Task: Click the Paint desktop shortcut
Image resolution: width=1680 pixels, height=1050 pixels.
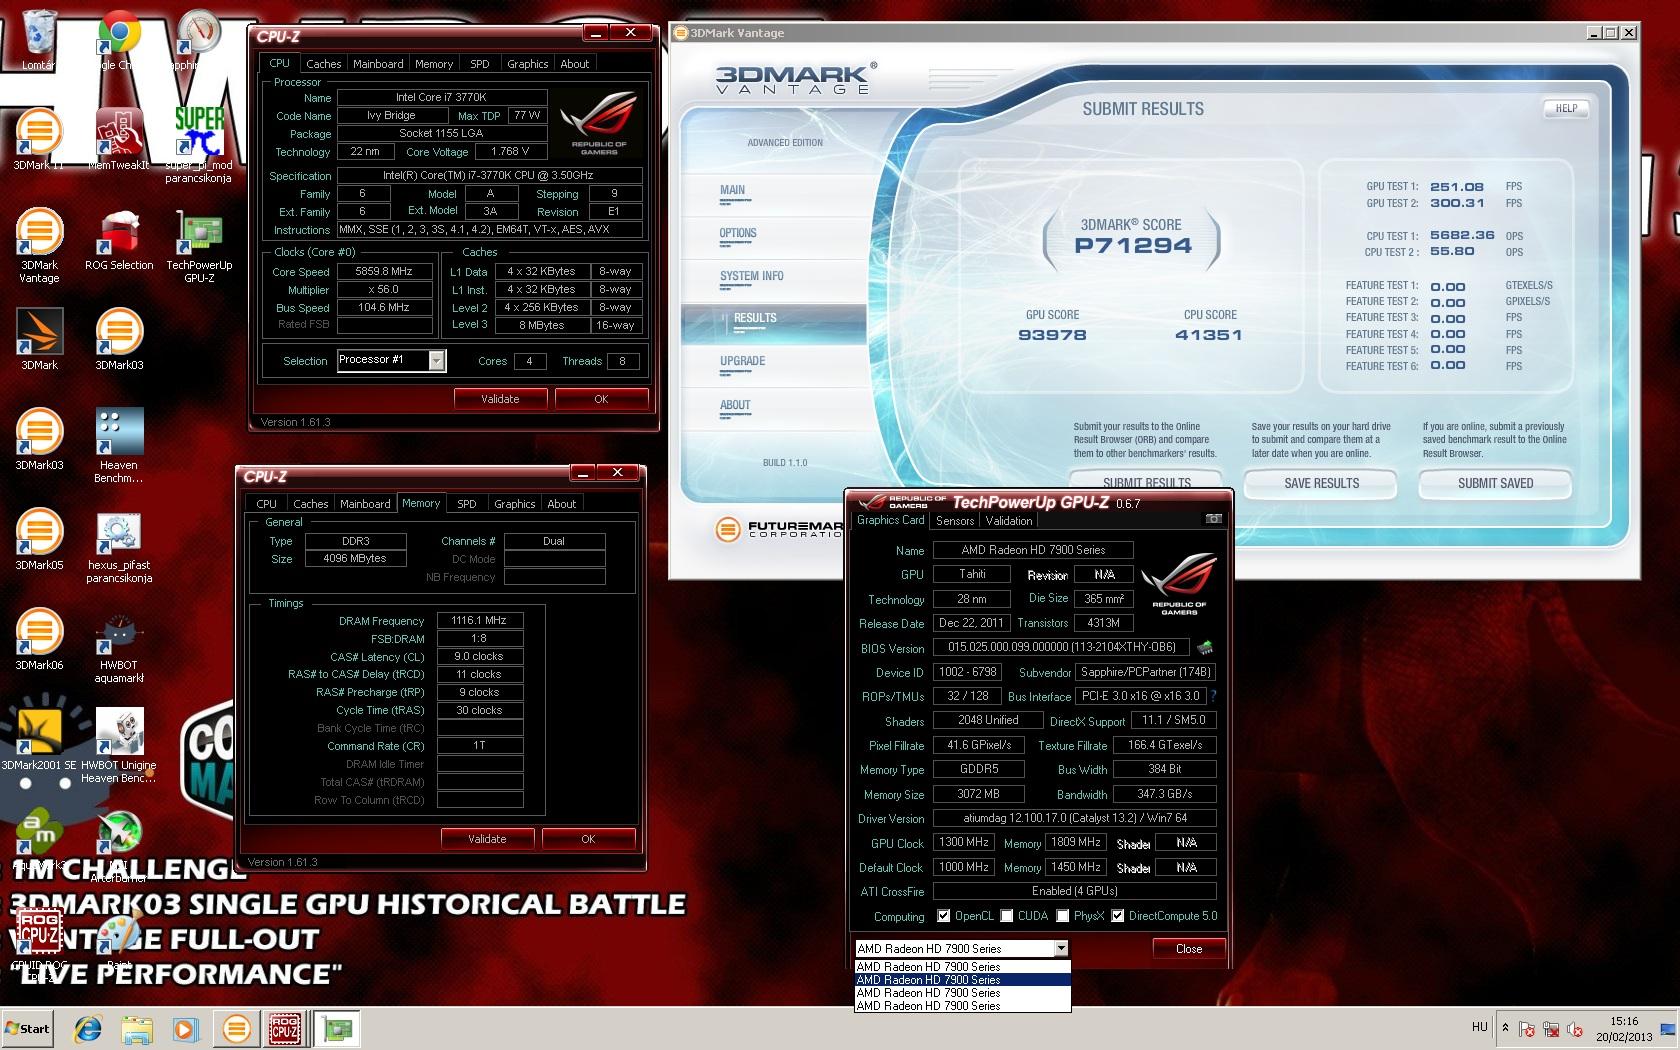Action: coord(118,938)
